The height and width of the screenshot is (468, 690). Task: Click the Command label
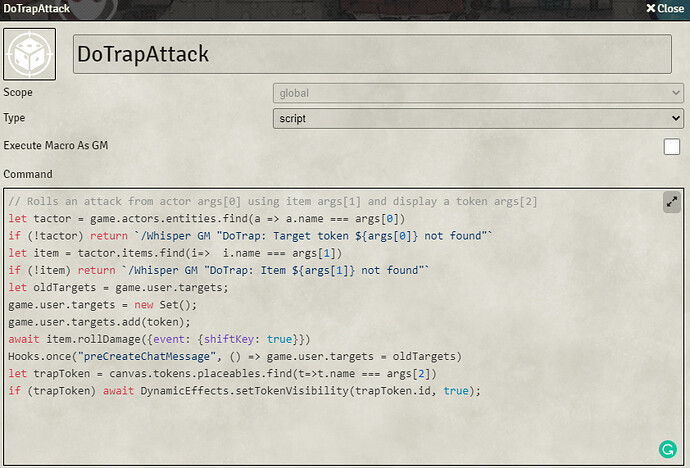[x=28, y=174]
